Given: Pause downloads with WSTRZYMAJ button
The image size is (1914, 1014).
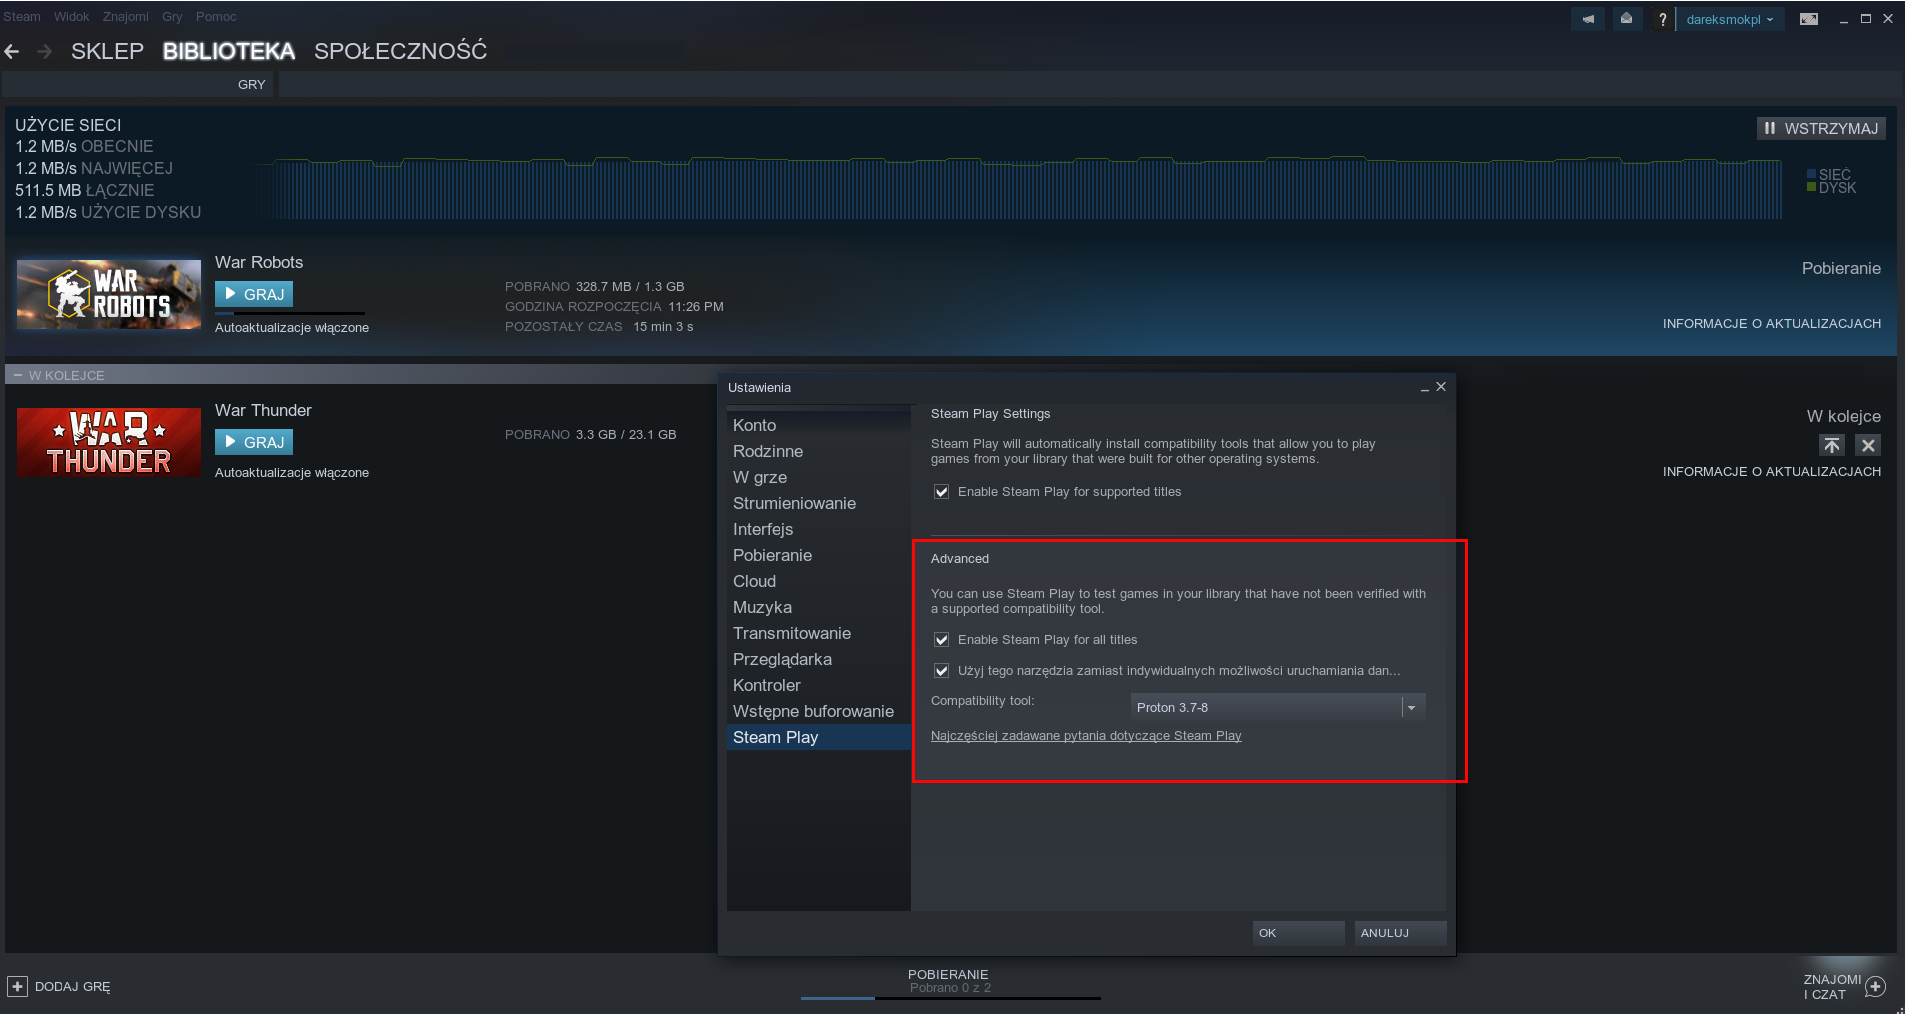Looking at the screenshot, I should (x=1821, y=128).
